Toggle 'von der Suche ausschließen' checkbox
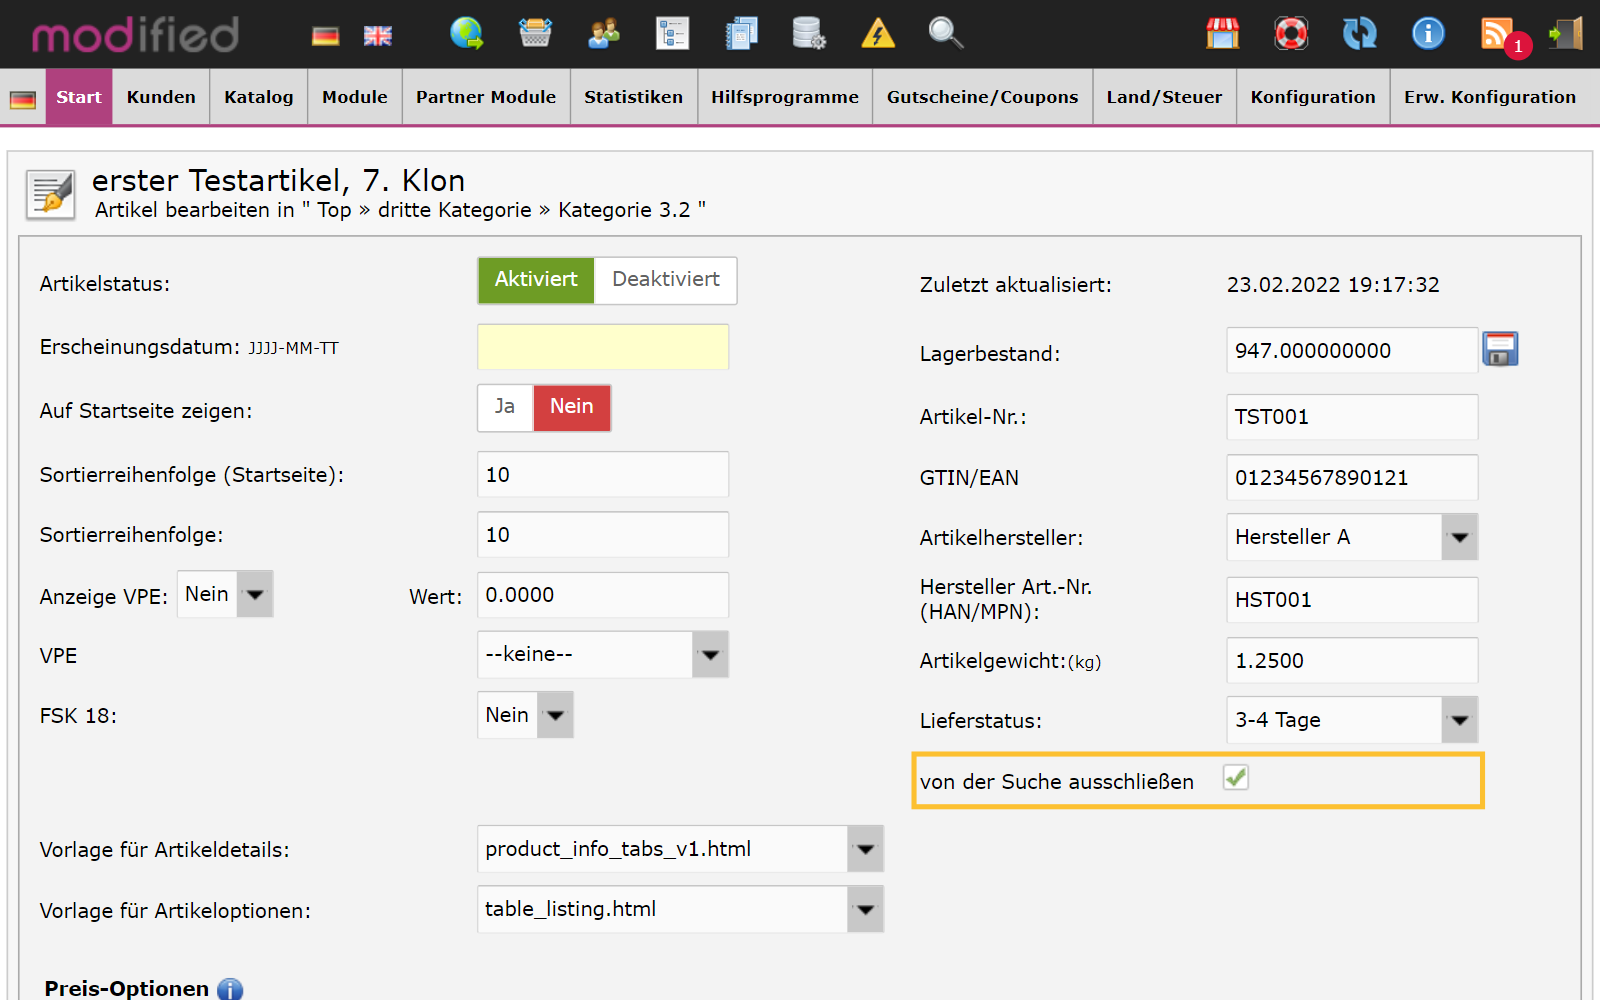Screen dimensions: 1600x1000 pyautogui.click(x=1236, y=778)
